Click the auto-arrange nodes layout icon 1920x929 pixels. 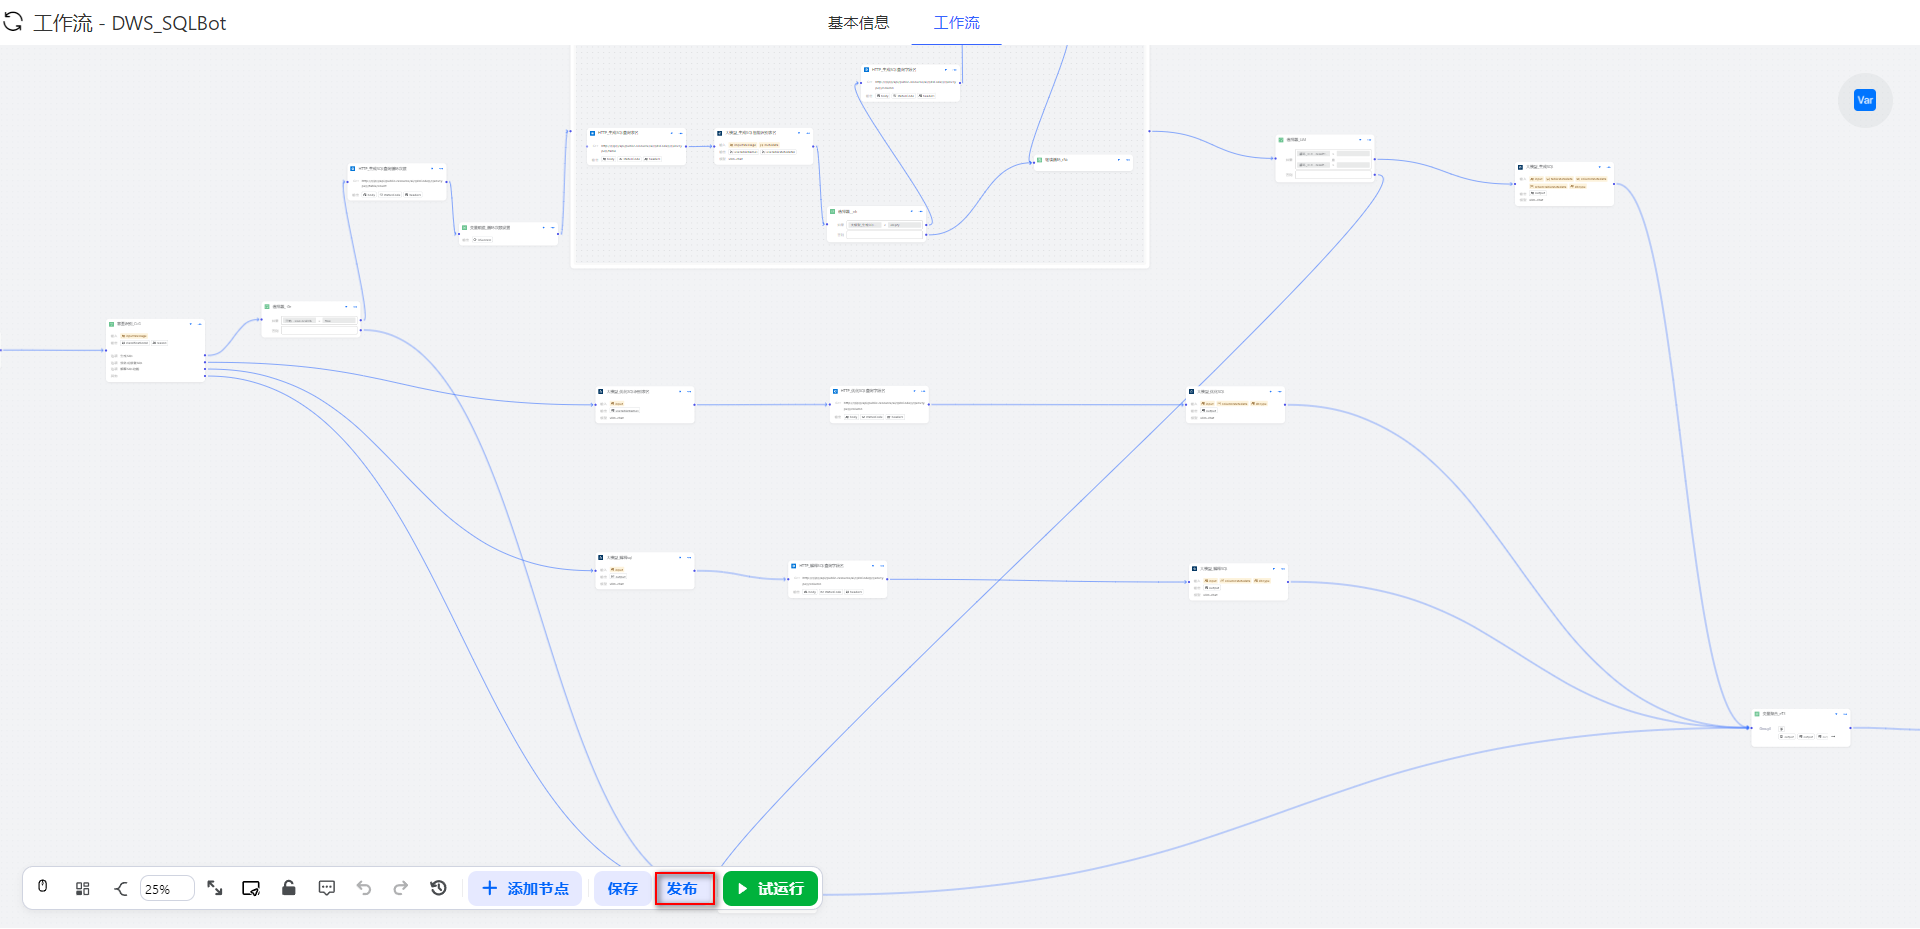click(x=83, y=888)
